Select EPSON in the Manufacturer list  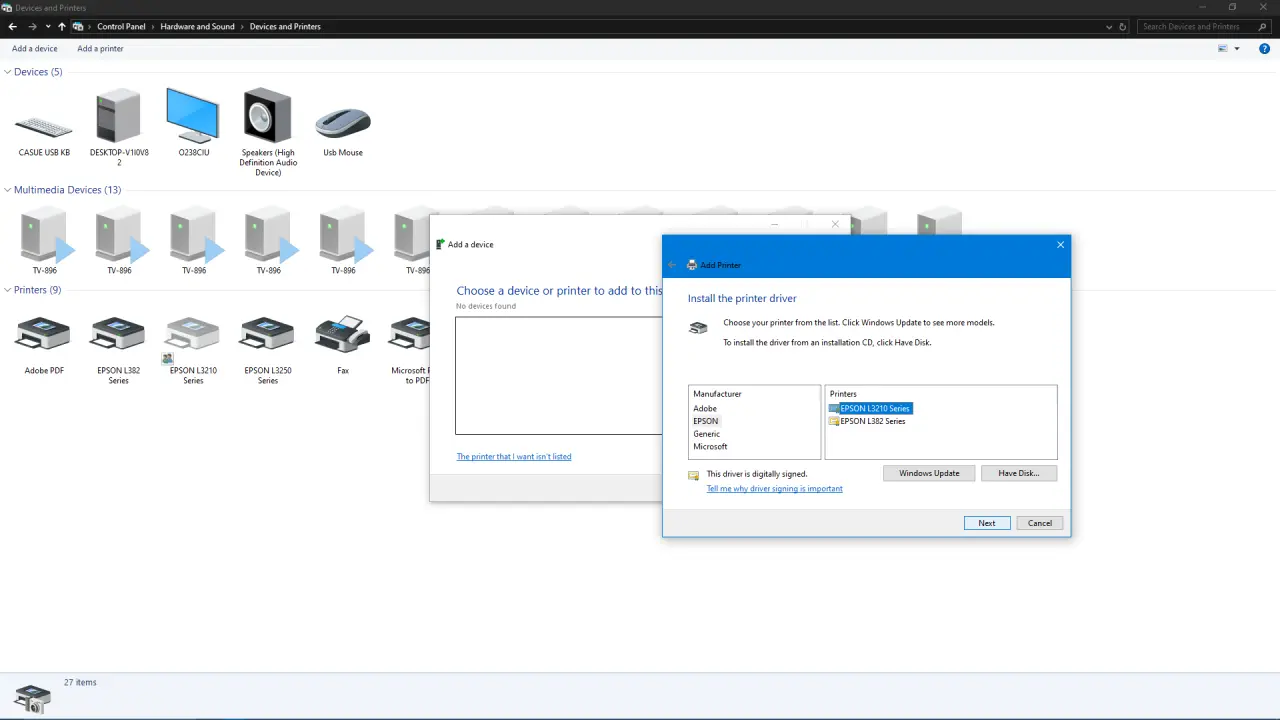[x=706, y=421]
